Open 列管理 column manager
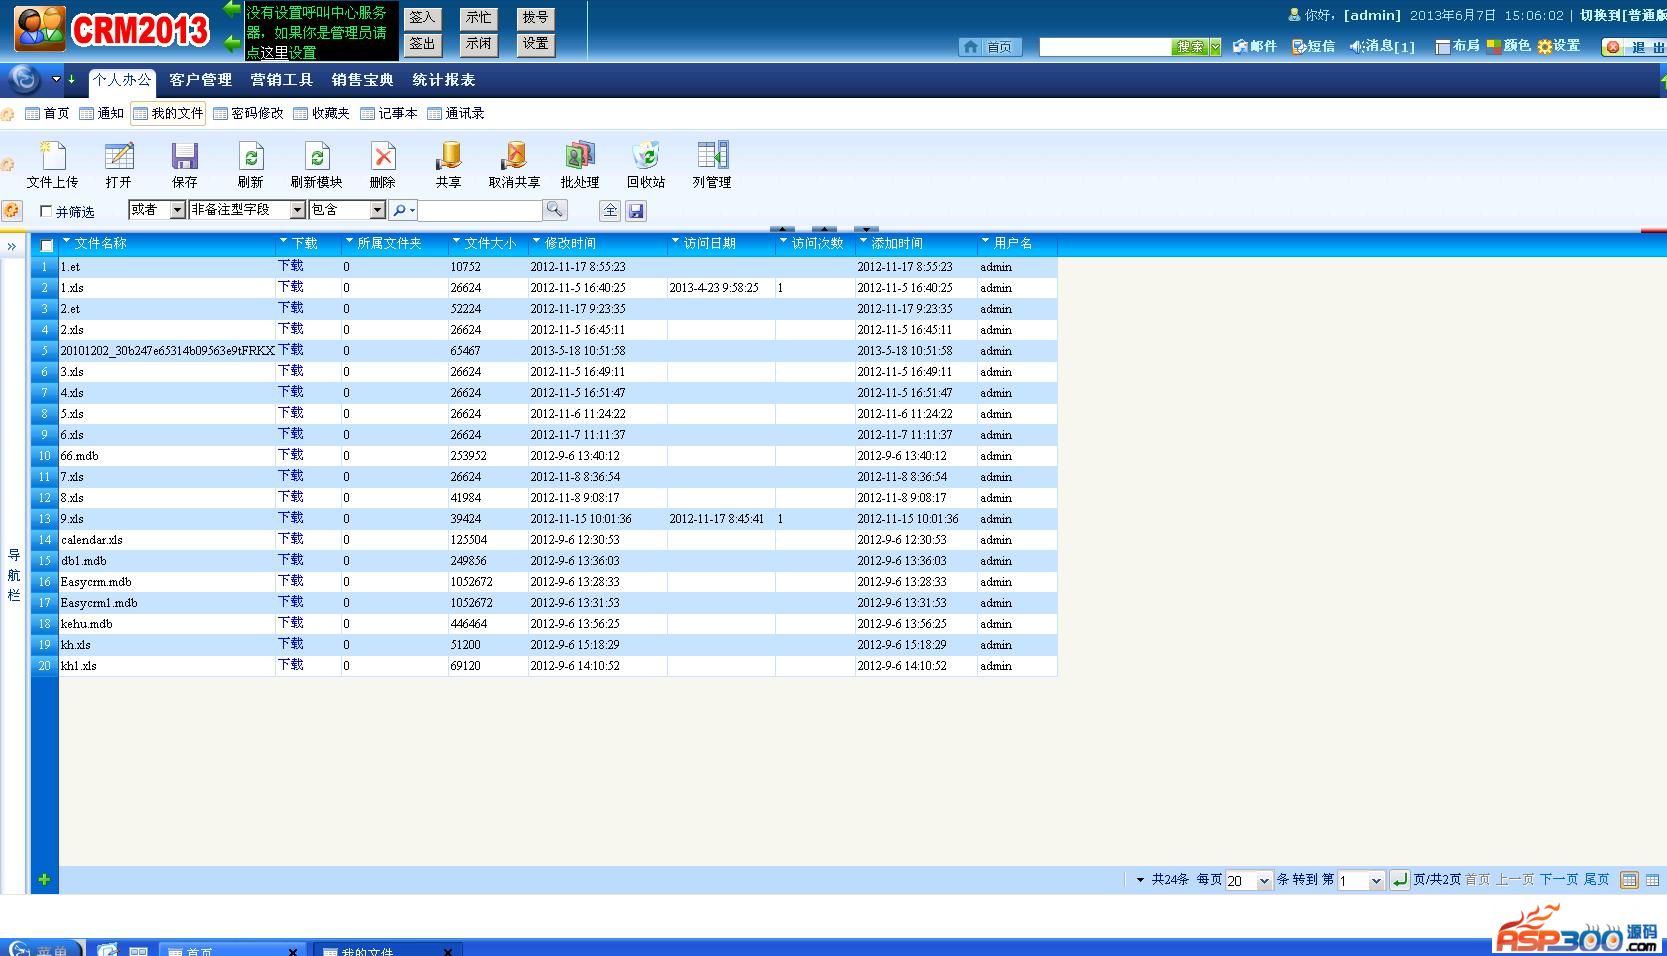The width and height of the screenshot is (1667, 956). point(712,157)
